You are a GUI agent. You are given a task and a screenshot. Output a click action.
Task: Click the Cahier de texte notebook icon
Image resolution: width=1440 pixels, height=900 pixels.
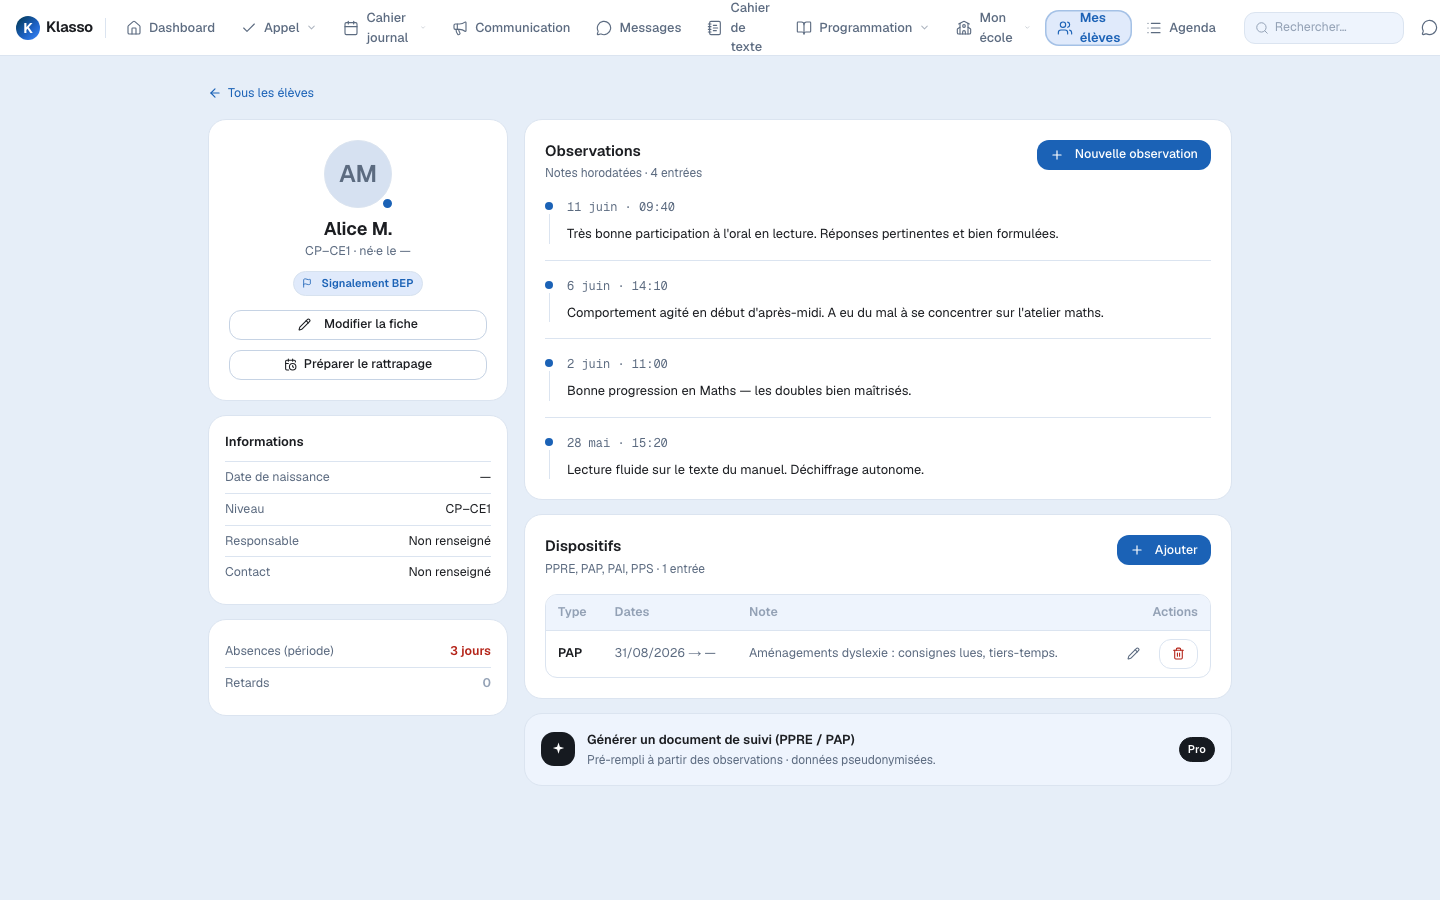pyautogui.click(x=715, y=28)
